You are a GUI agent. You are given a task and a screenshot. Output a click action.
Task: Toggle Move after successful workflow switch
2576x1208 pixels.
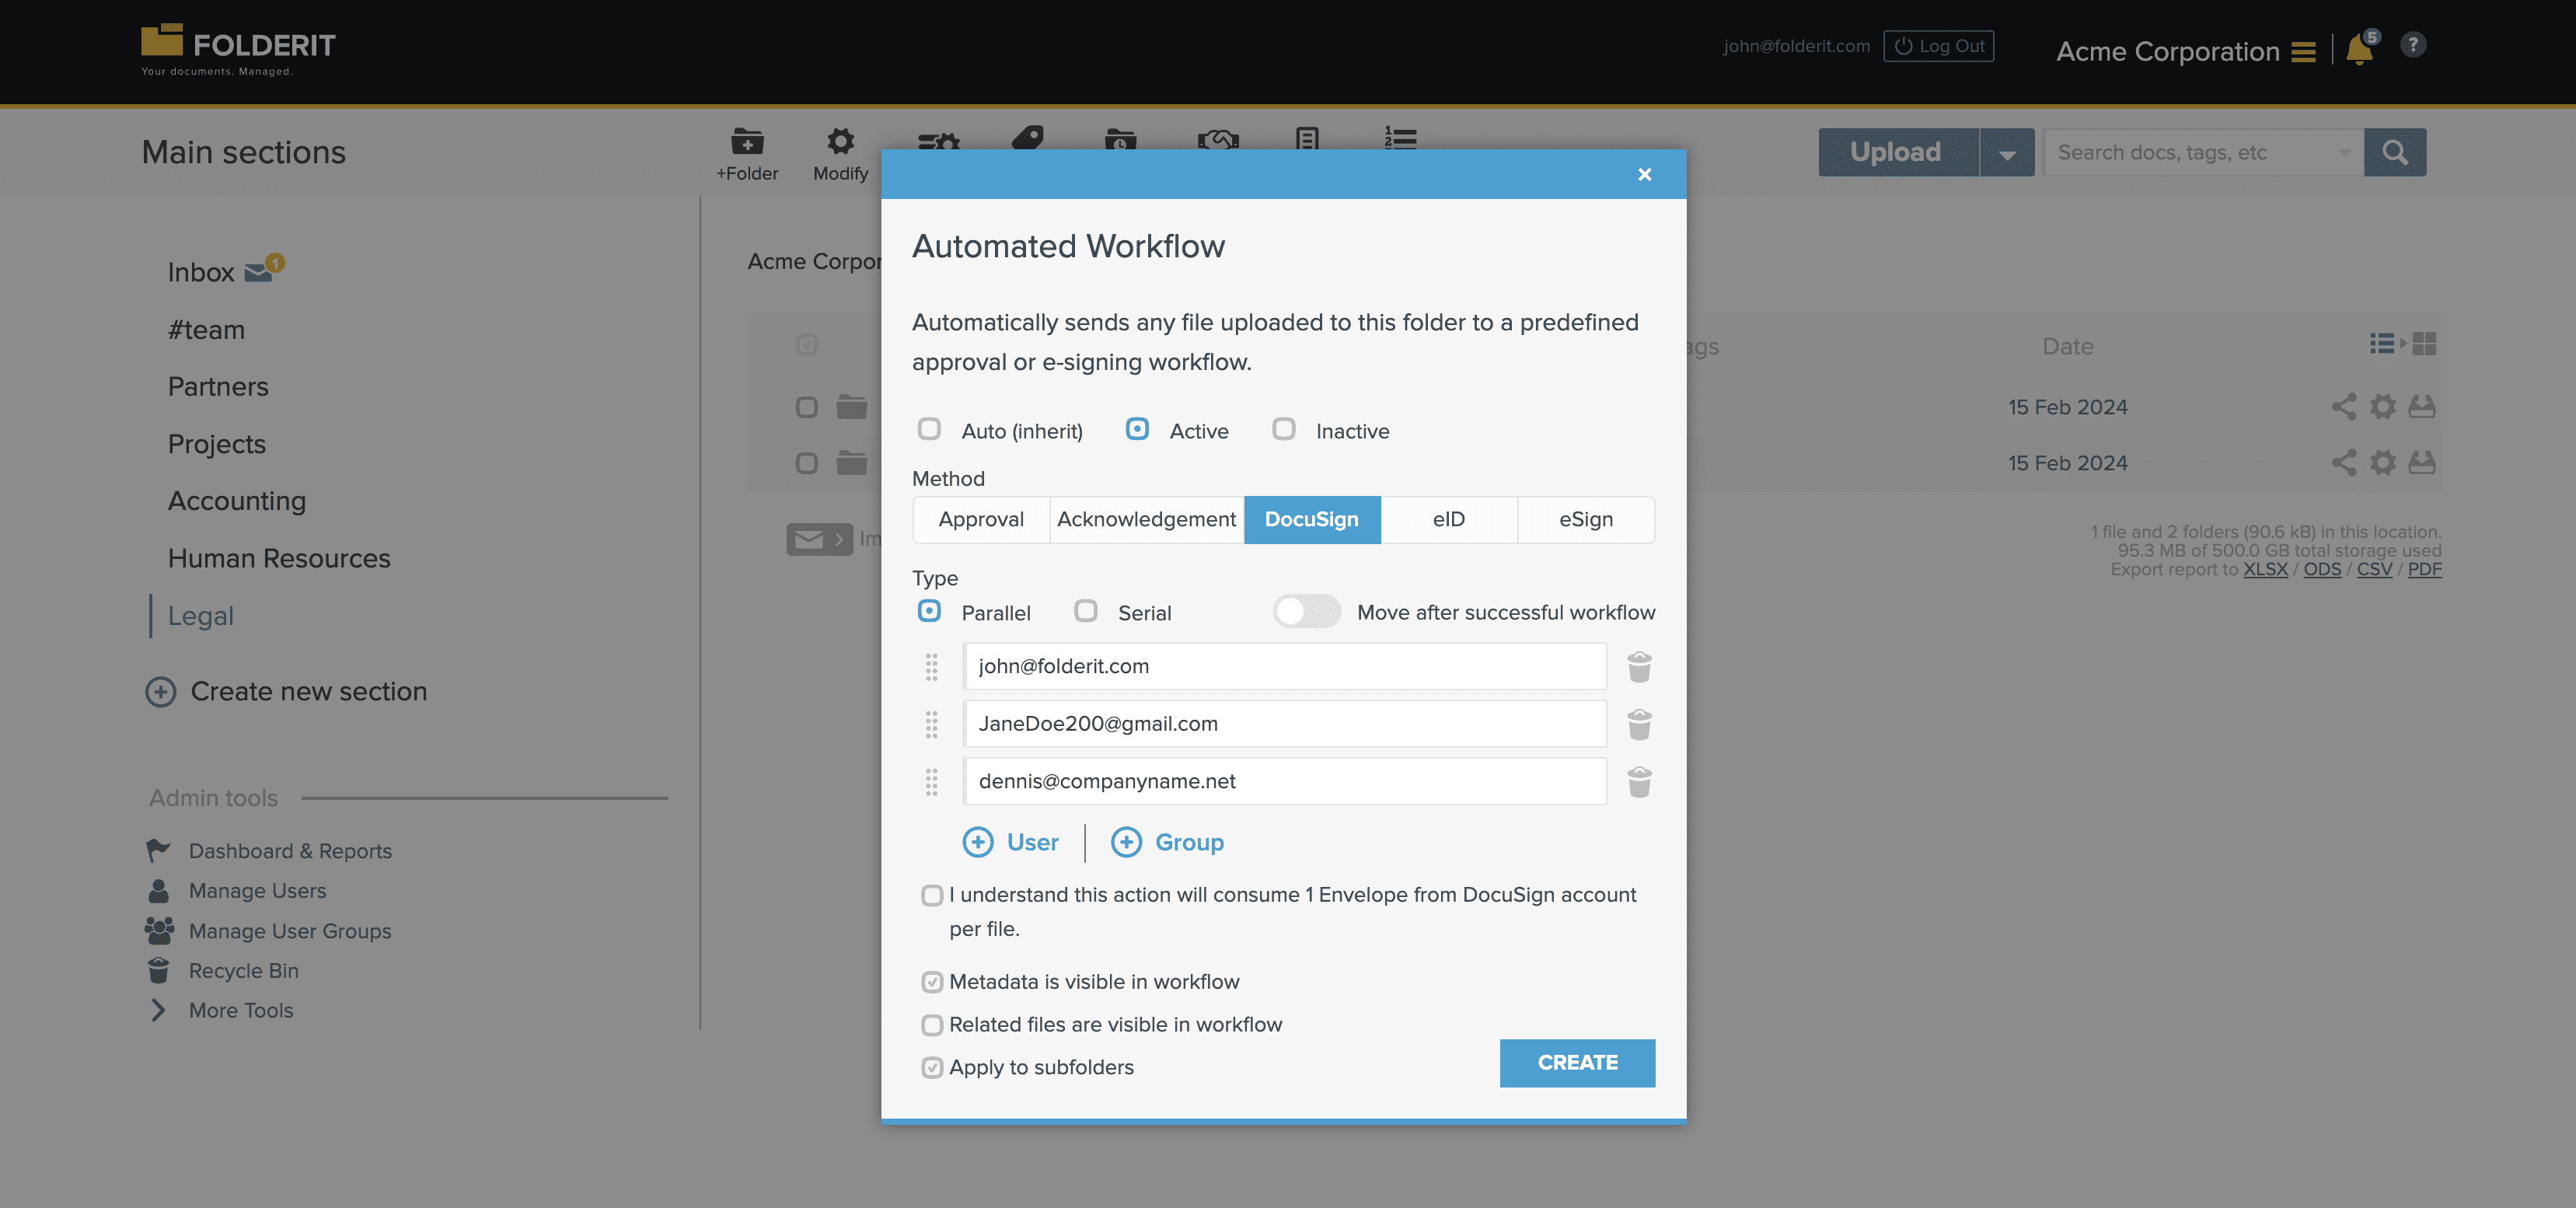pos(1307,611)
